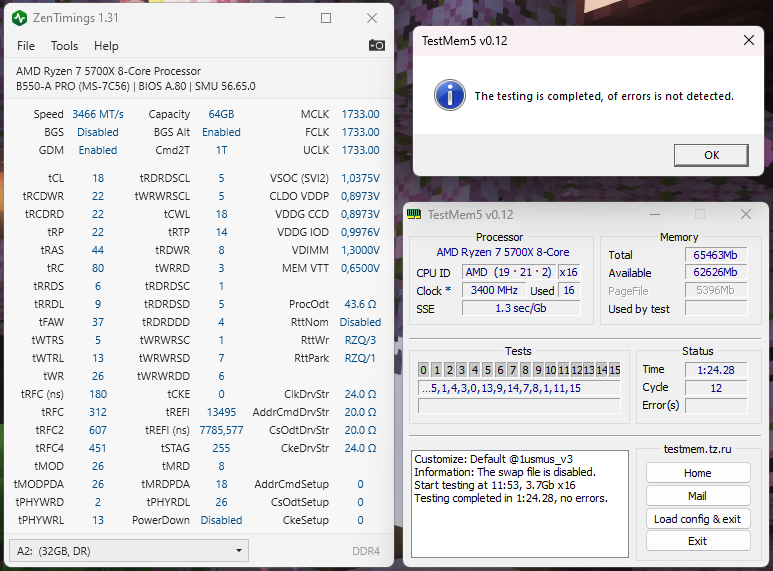Screen dimensions: 773x571
Task: Click the empty Used by test field
Action: click(x=715, y=309)
